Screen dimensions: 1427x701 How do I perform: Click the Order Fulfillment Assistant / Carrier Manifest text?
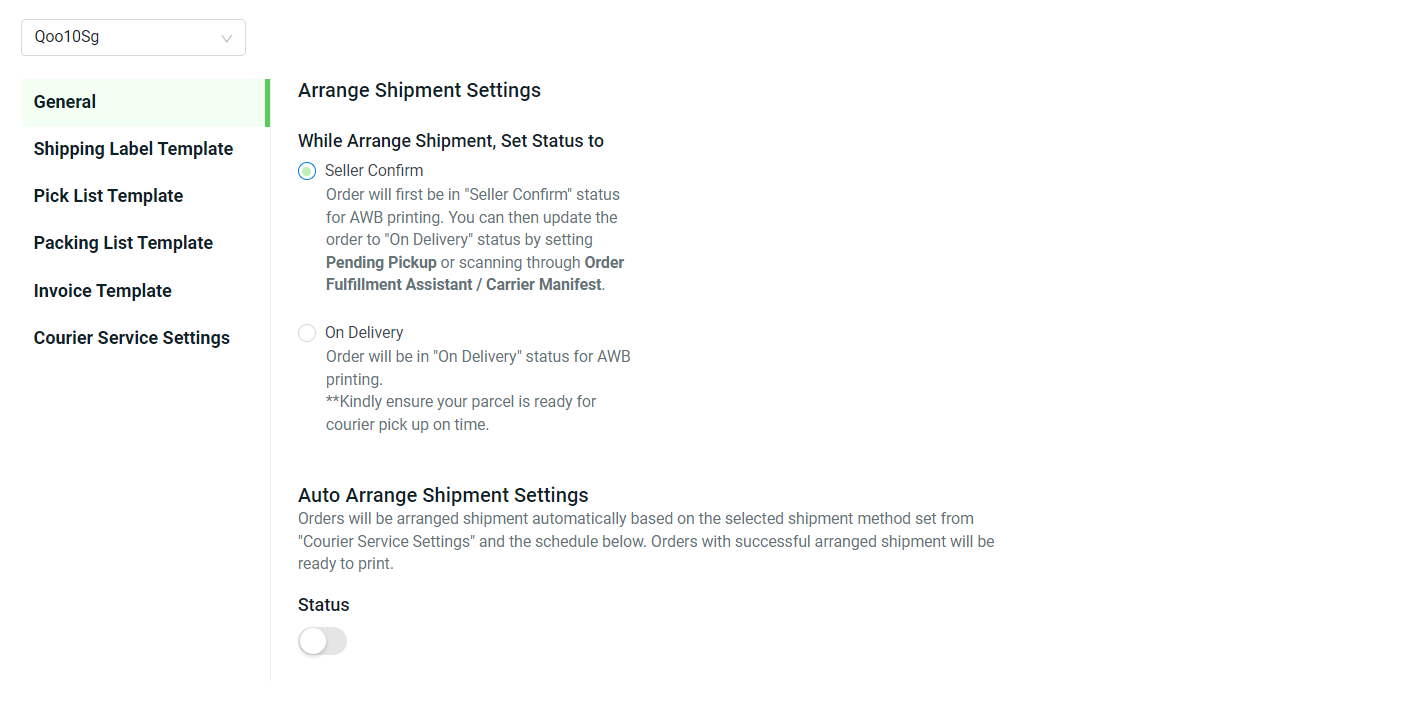(x=475, y=273)
